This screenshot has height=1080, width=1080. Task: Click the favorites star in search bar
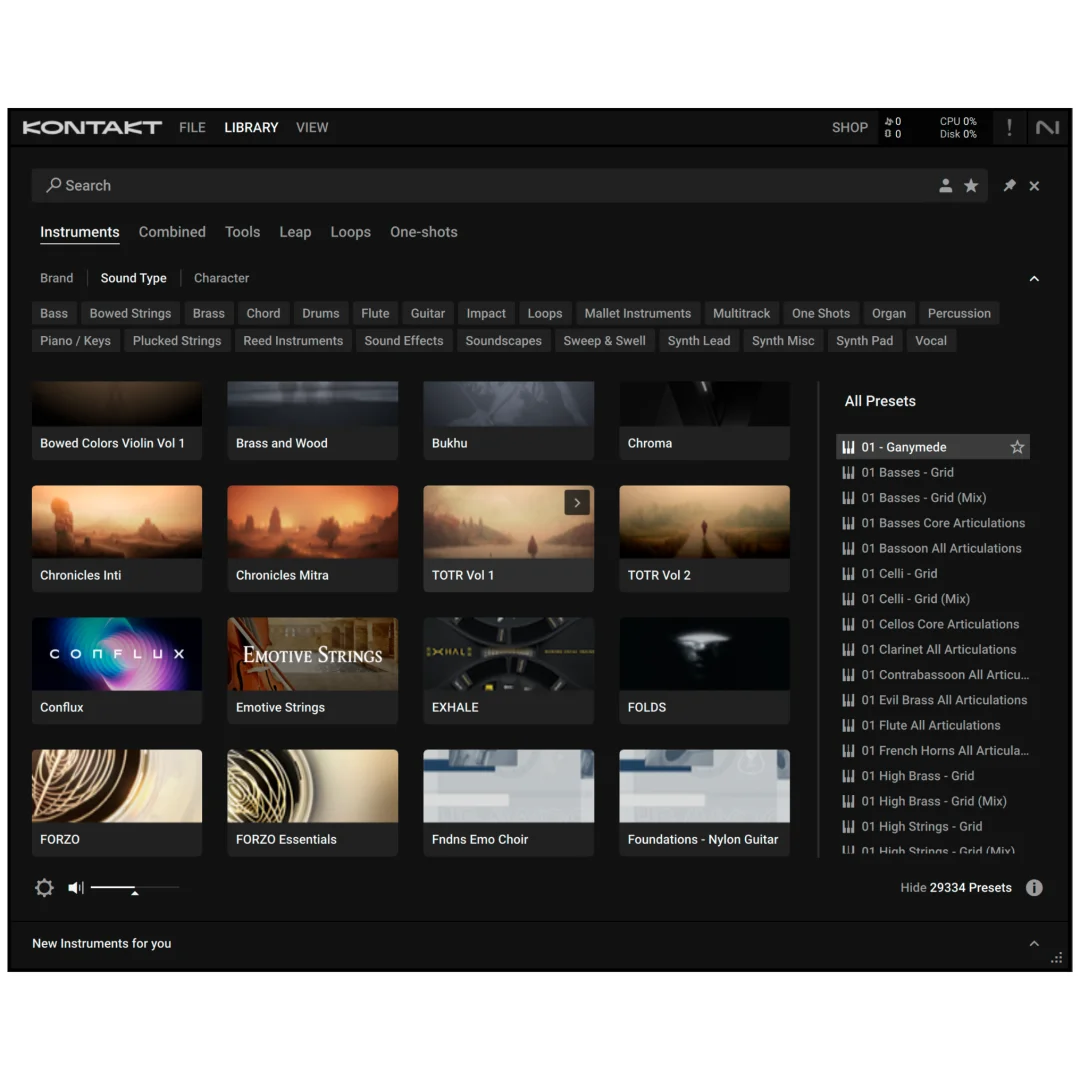point(971,186)
